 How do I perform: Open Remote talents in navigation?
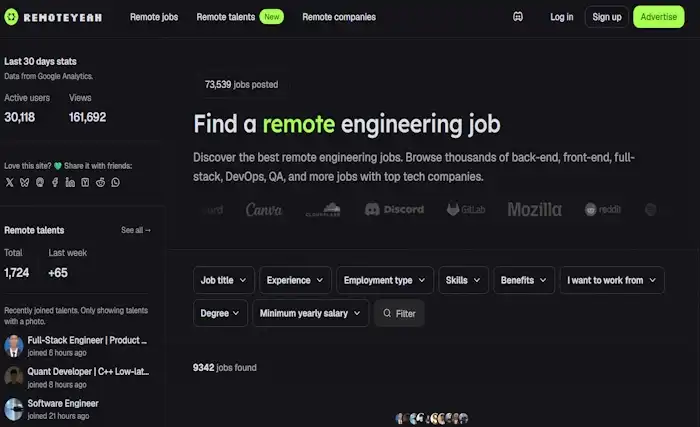(x=226, y=17)
